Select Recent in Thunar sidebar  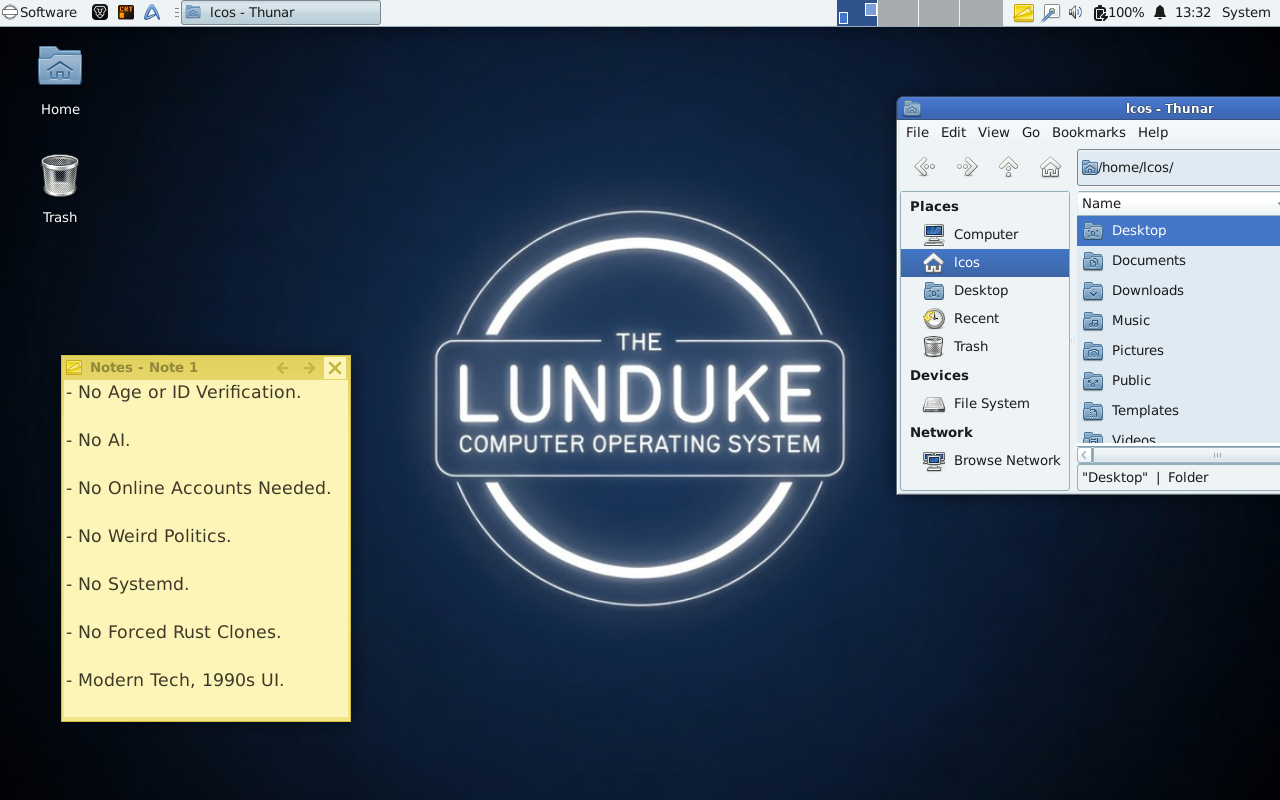(985, 318)
